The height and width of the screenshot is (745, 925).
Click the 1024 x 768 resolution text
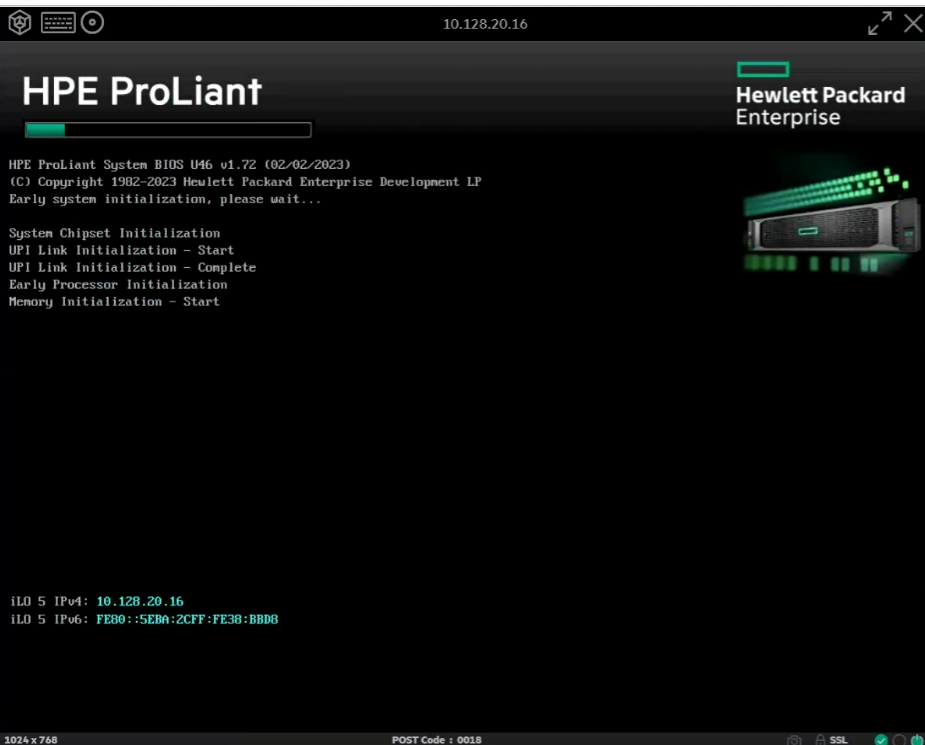31,740
